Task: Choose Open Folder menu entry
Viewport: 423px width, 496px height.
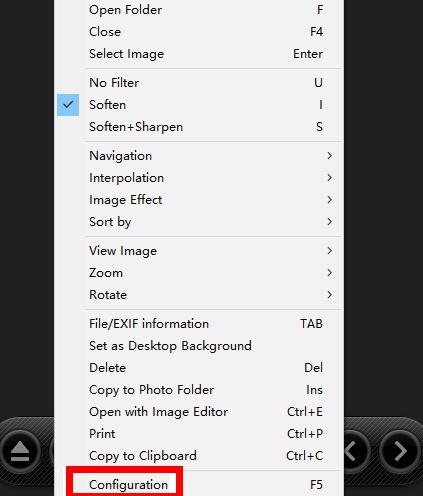Action: [200, 10]
